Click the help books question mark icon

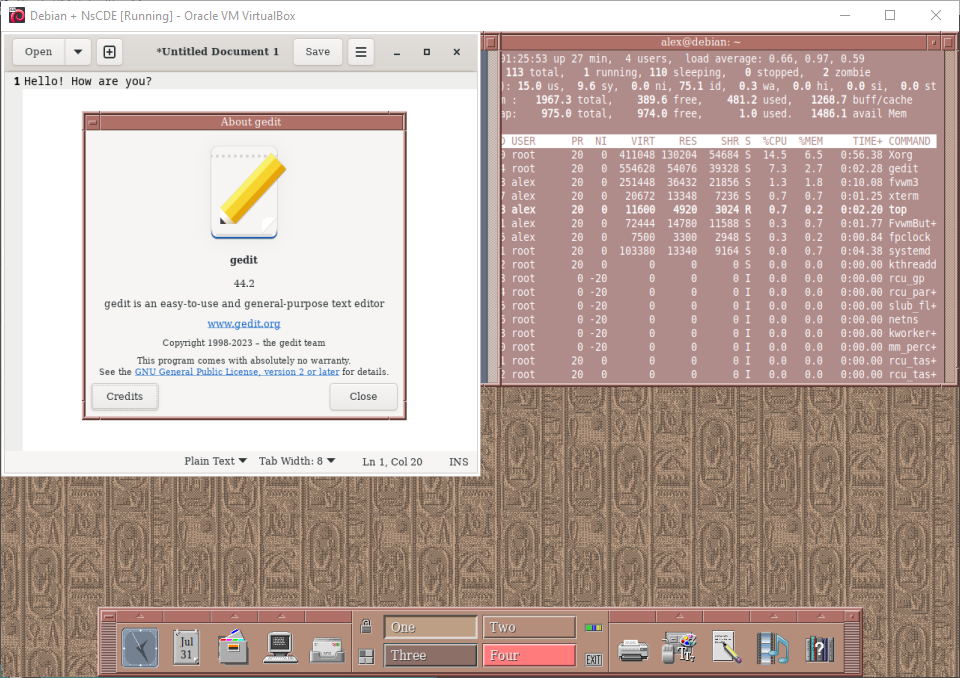[819, 649]
